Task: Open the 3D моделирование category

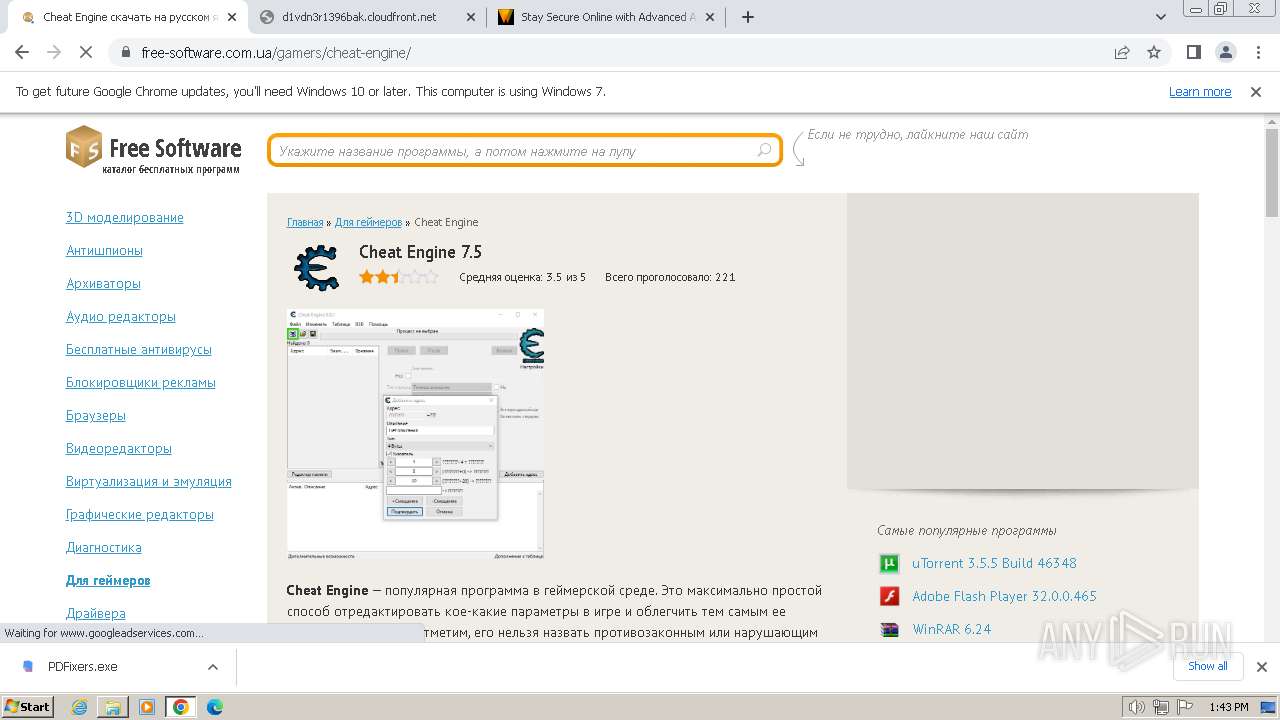Action: (125, 217)
